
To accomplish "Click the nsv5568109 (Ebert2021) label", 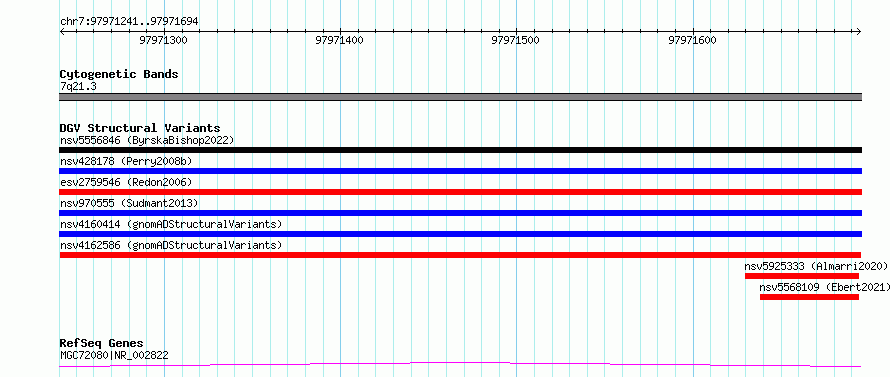I will tap(824, 287).
